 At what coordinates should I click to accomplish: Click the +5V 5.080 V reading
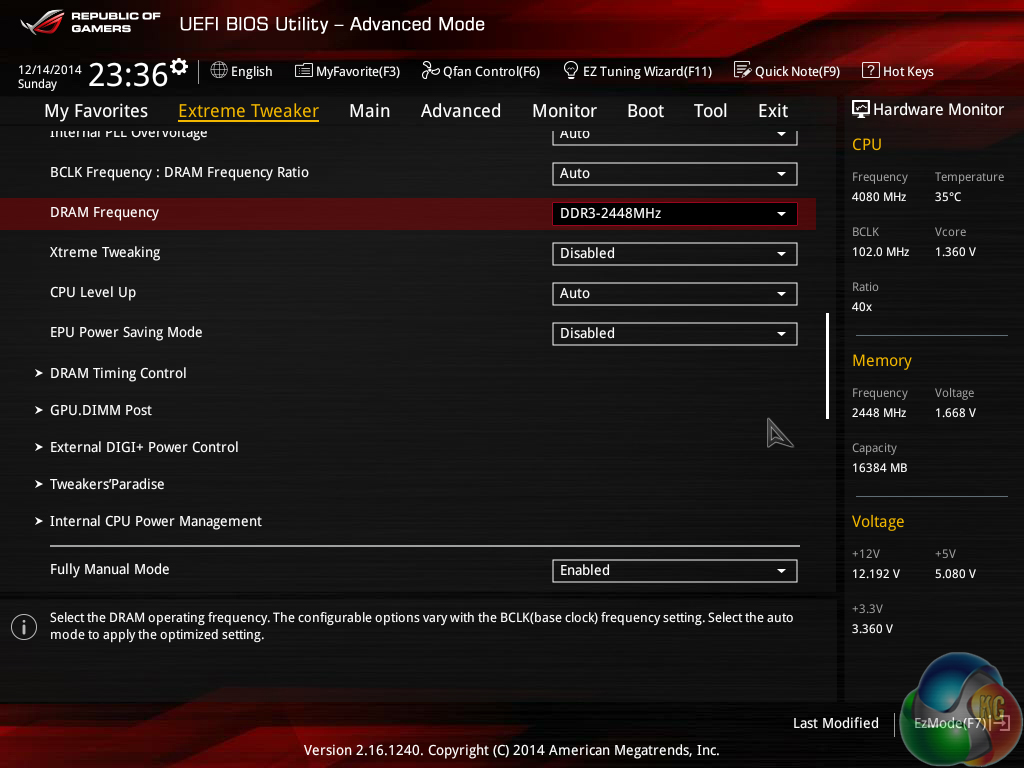(955, 573)
